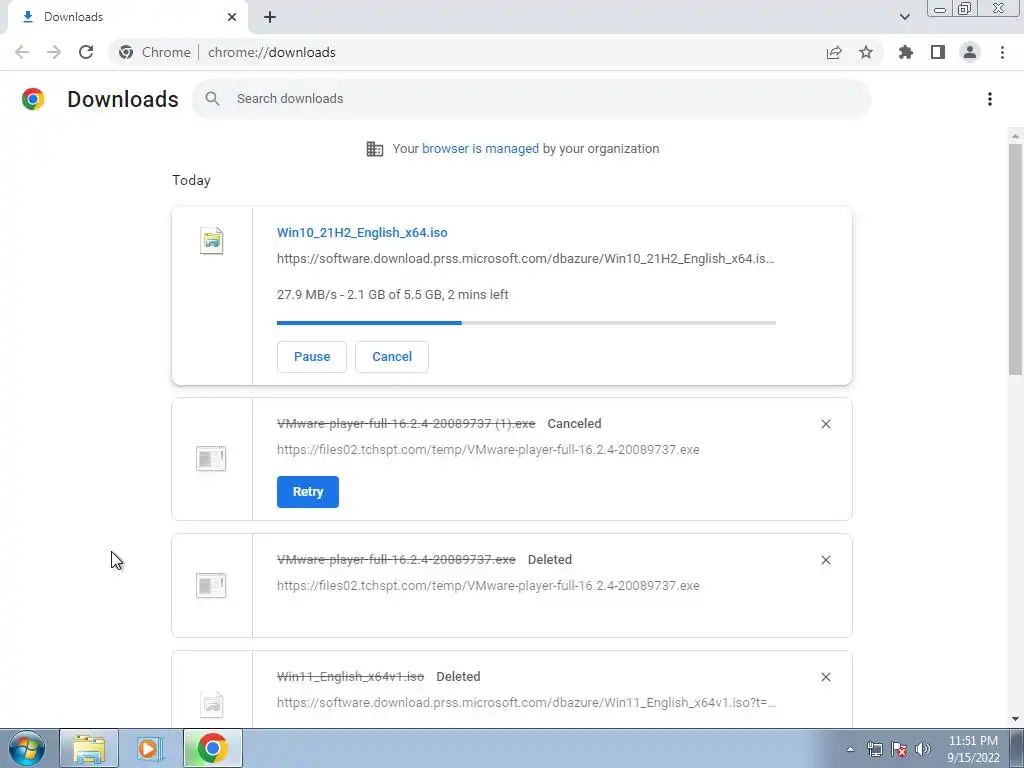Screen dimensions: 1024x768
Task: Click the browser forward arrow
Action: [x=54, y=52]
